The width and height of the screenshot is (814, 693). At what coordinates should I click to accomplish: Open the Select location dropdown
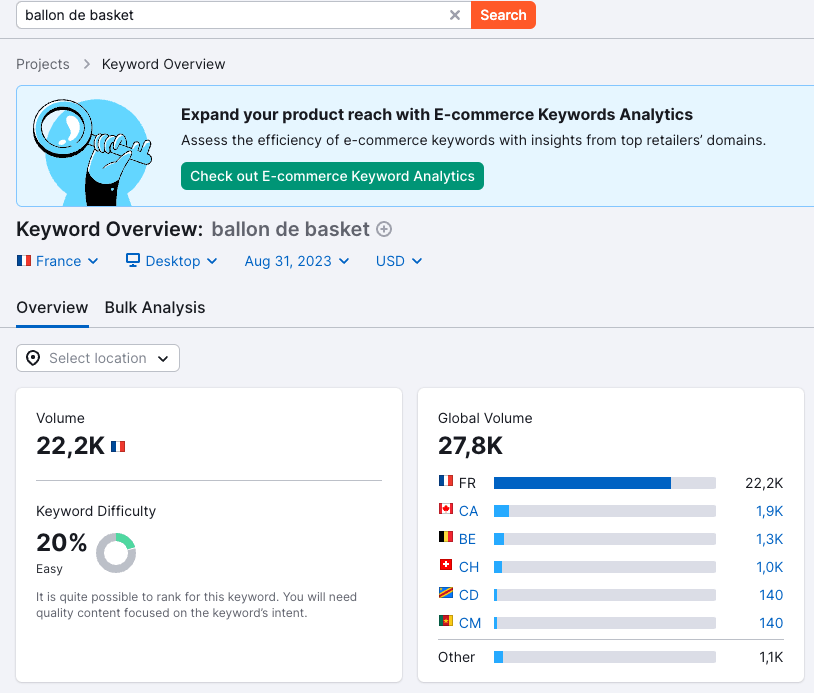[x=98, y=358]
